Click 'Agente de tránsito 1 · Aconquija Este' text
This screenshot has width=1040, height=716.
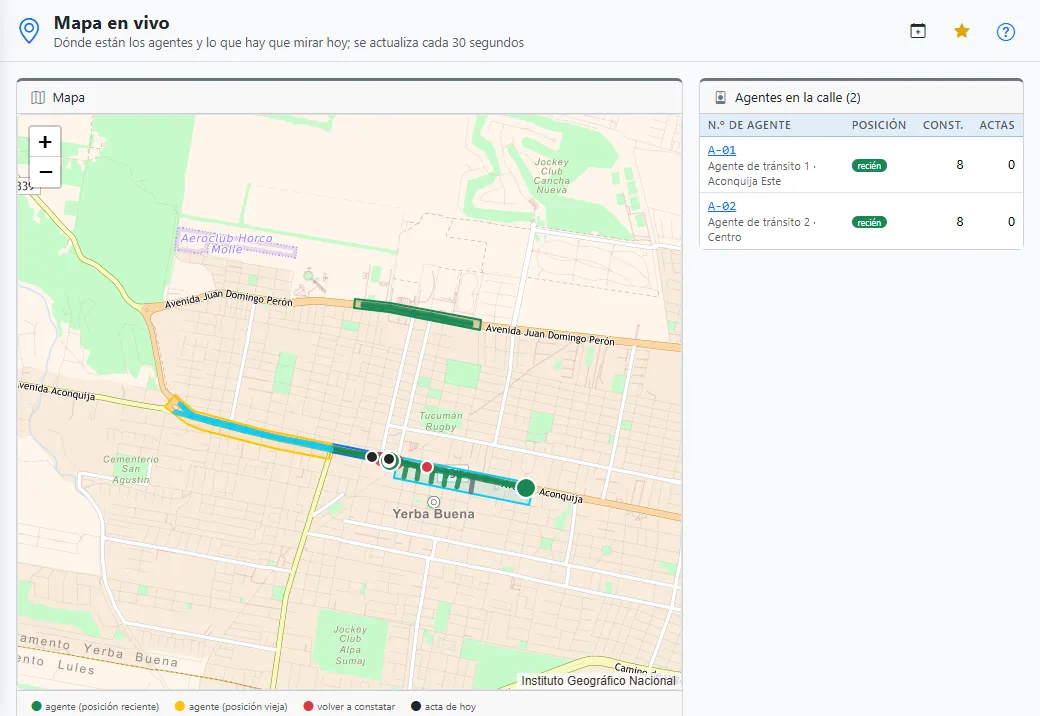(x=761, y=174)
